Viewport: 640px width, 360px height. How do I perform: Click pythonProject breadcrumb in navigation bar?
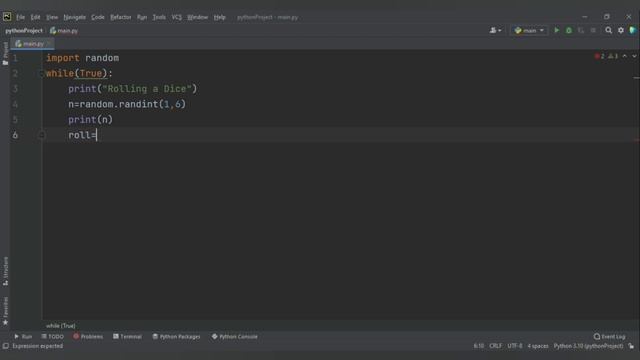(x=24, y=31)
